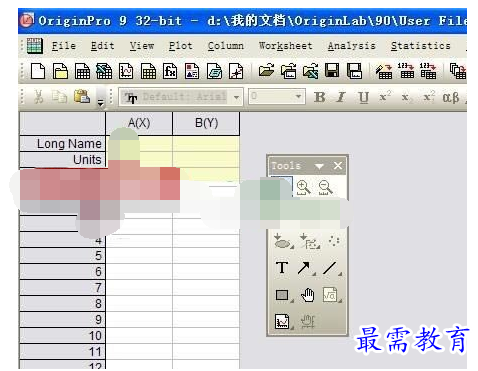The width and height of the screenshot is (478, 371).
Task: Open the Default: Arial font dropdown
Action: point(236,97)
